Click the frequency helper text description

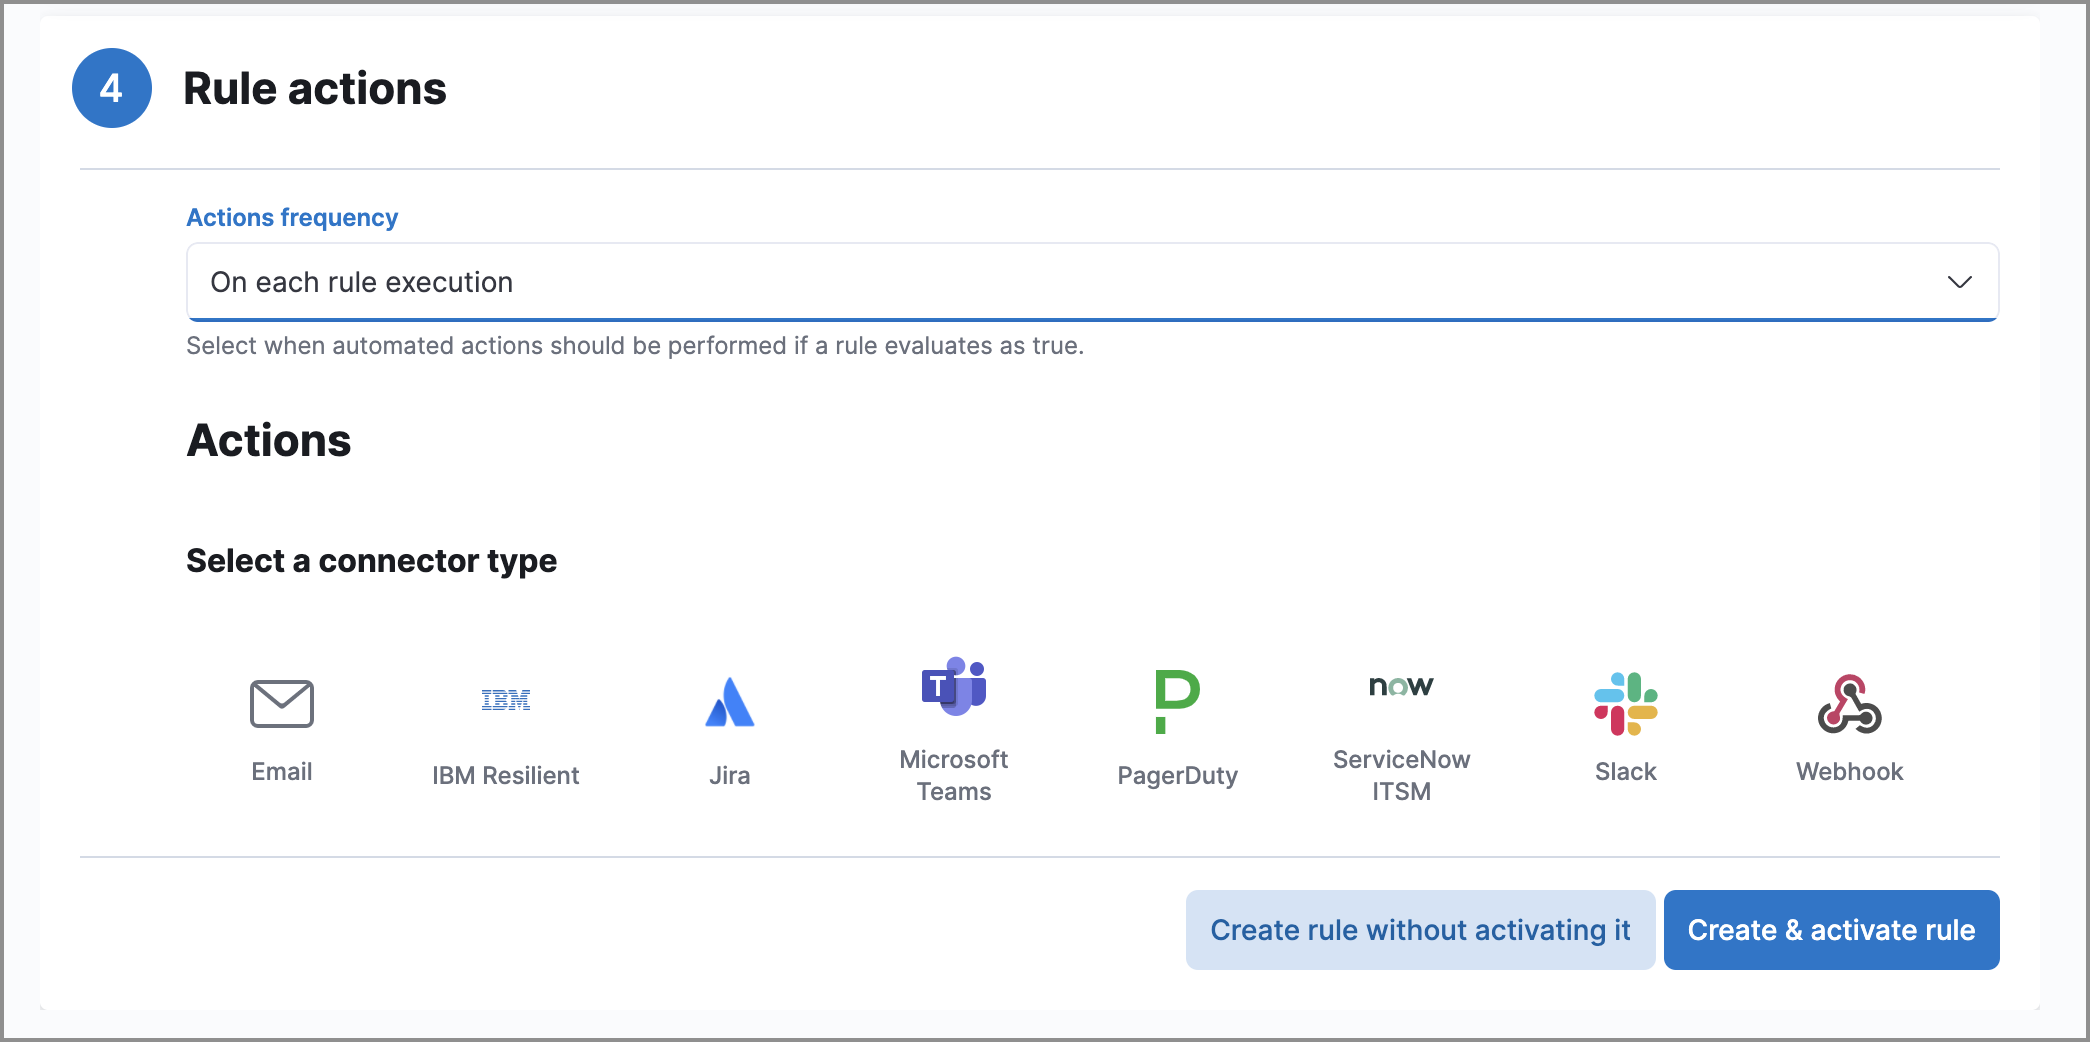(635, 345)
